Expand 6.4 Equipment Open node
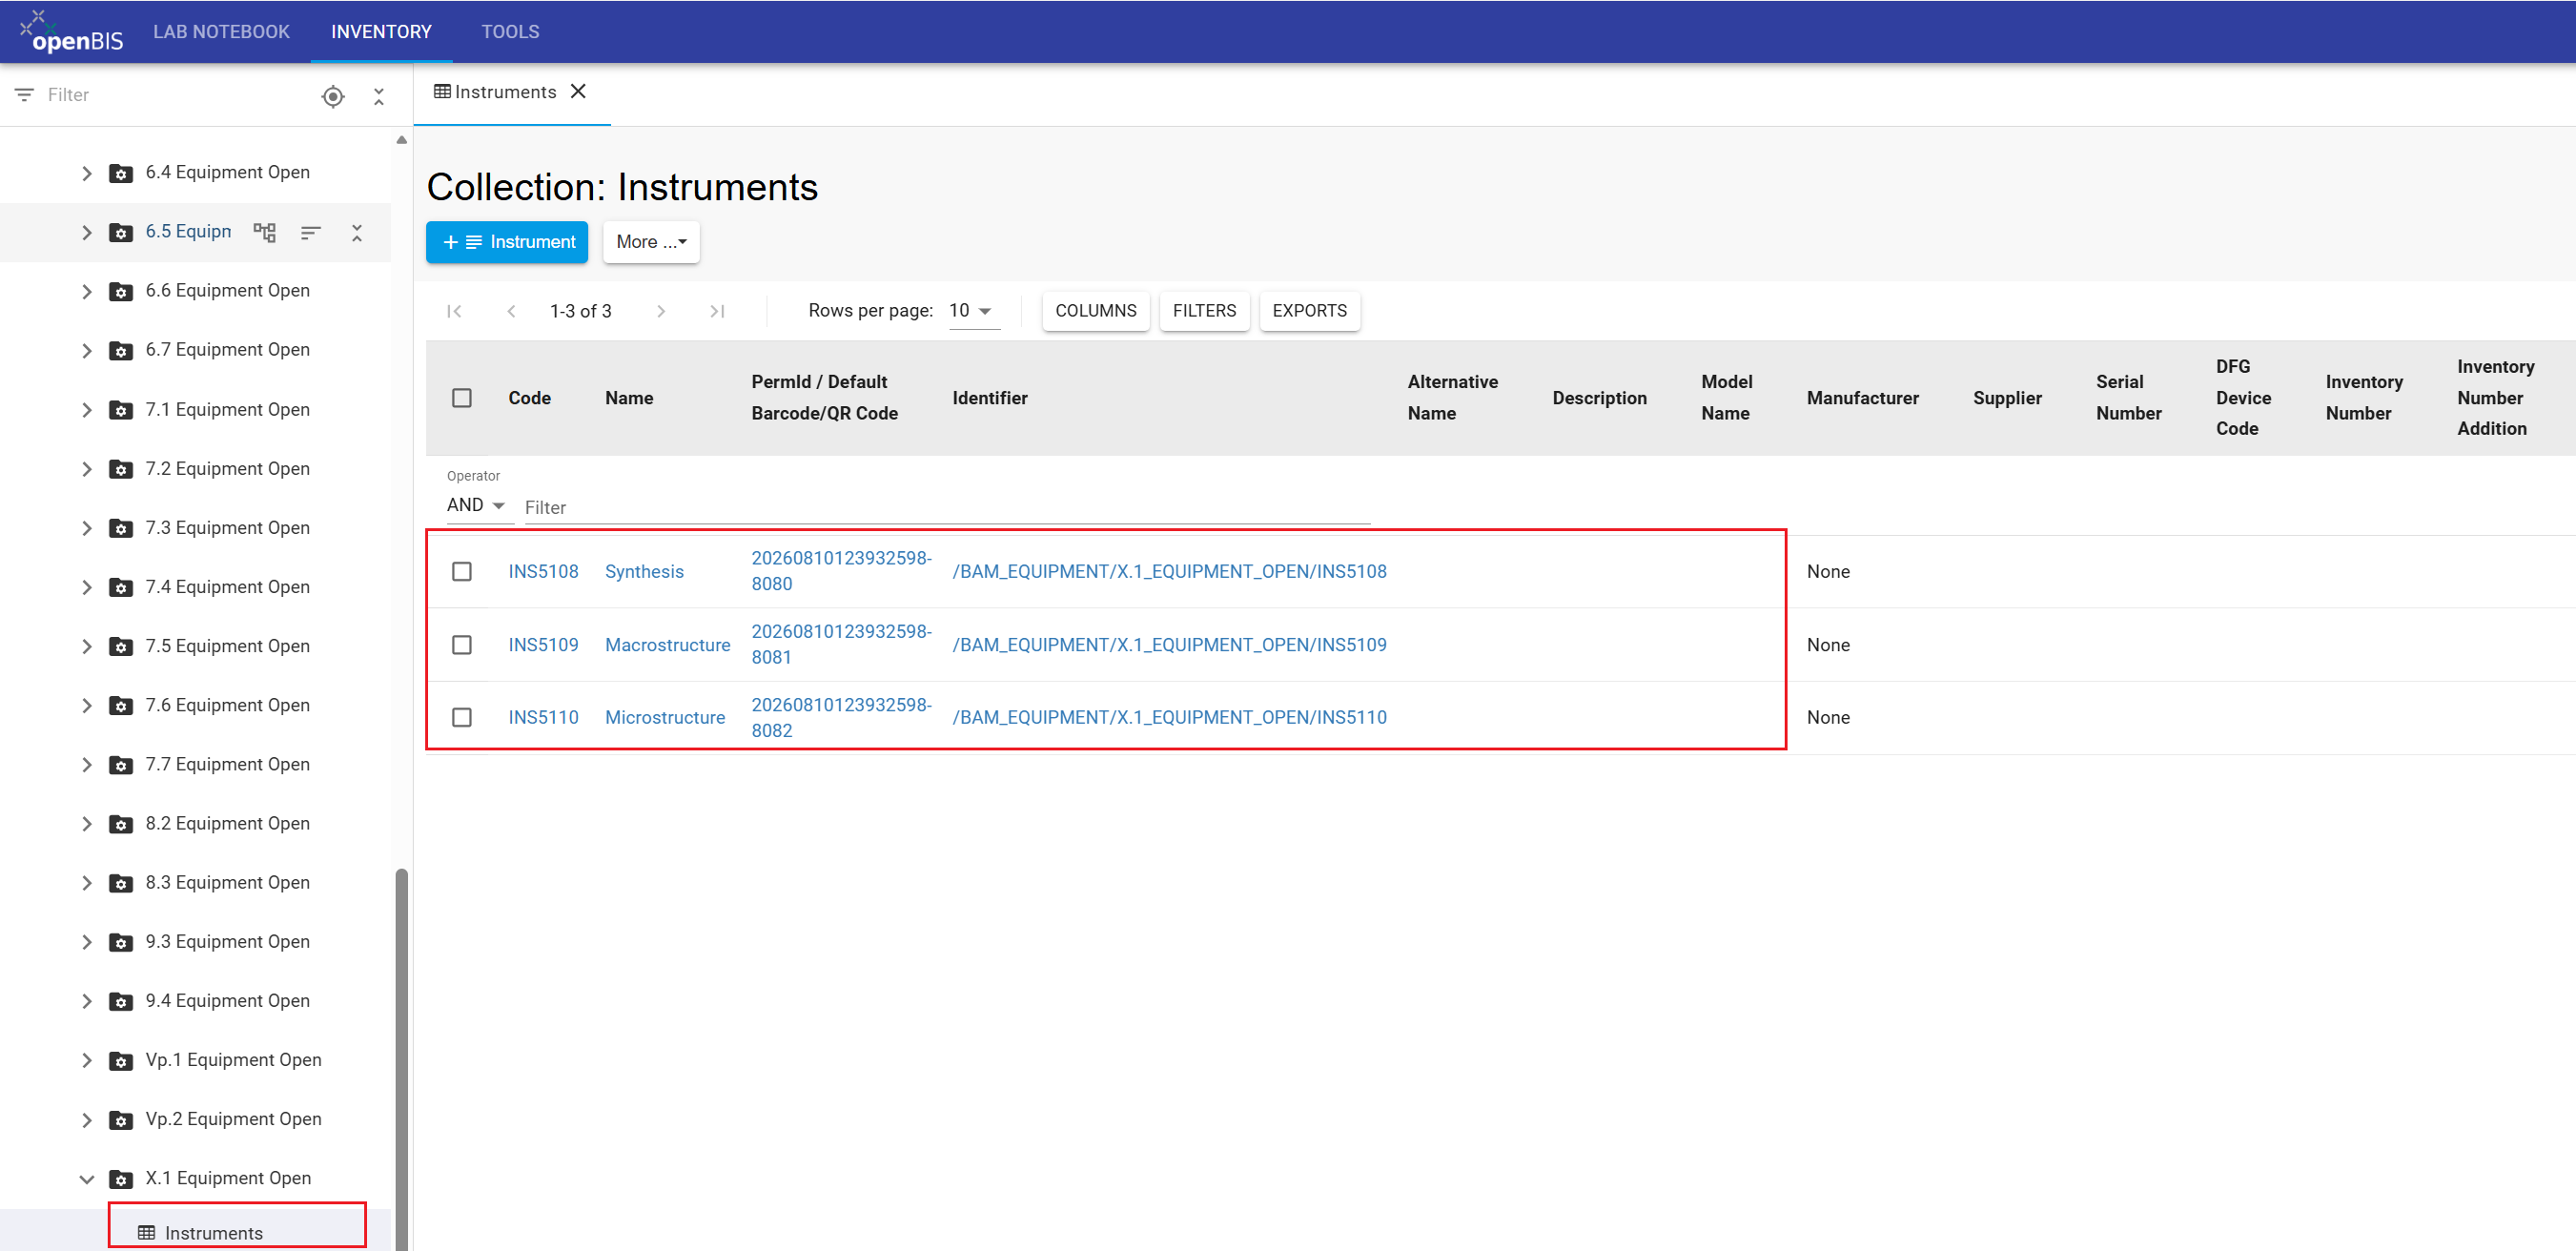This screenshot has height=1251, width=2576. tap(87, 173)
